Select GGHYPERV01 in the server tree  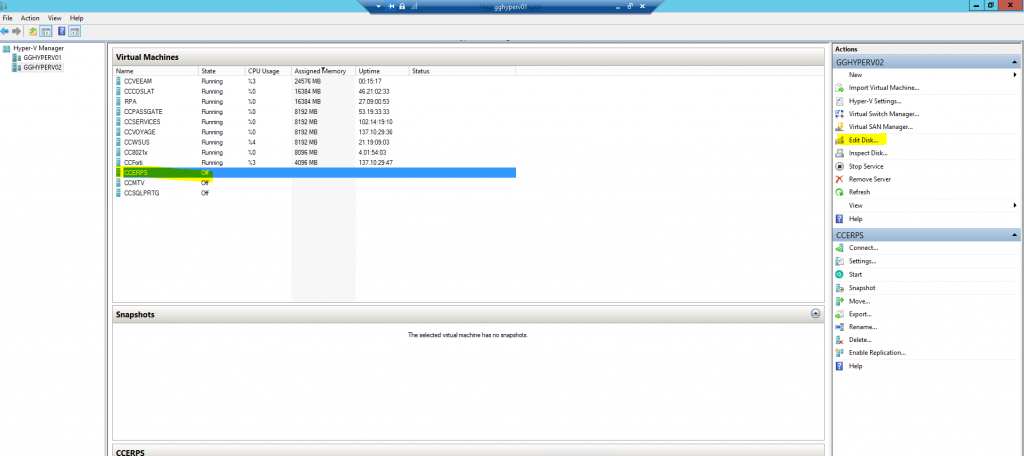tap(41, 58)
